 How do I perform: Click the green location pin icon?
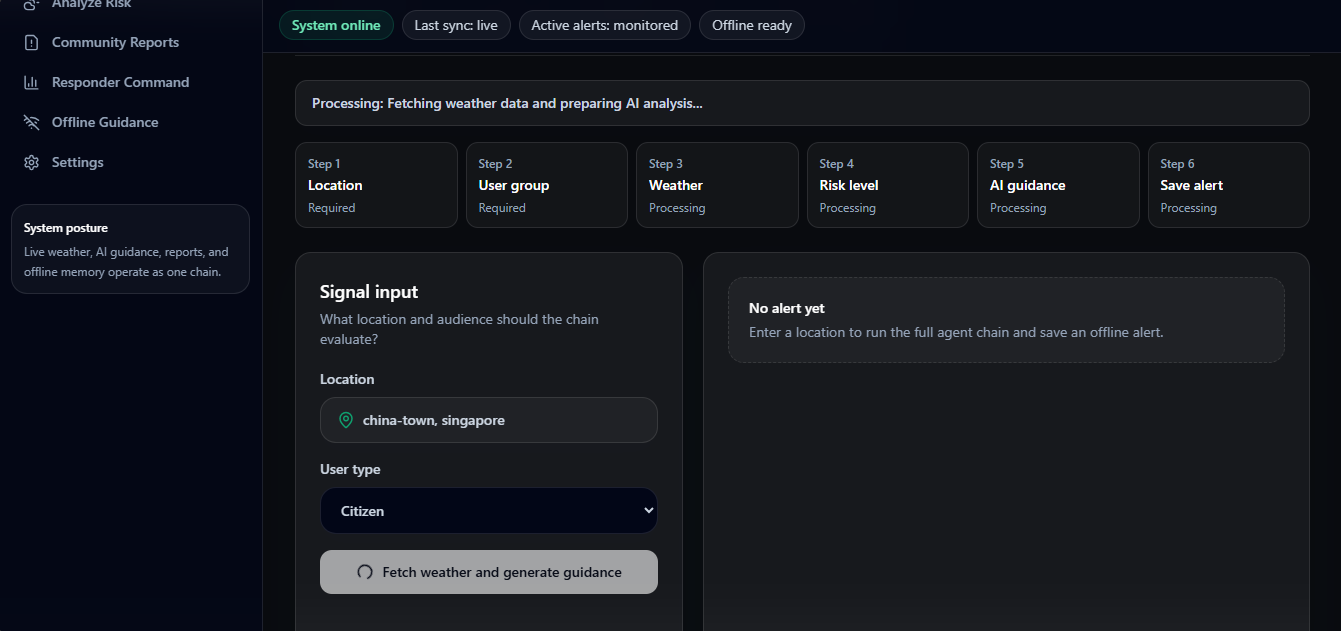click(x=346, y=420)
